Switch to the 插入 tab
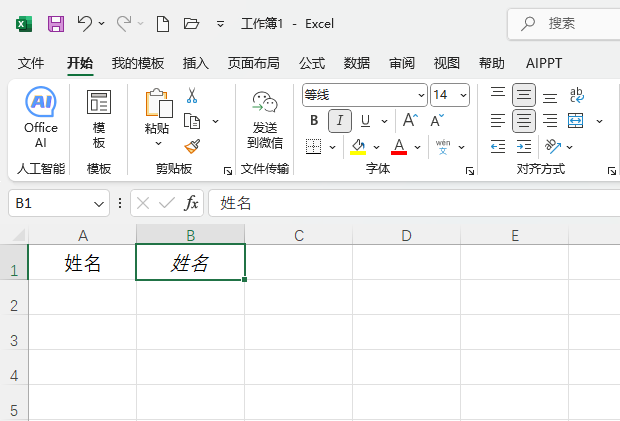The image size is (620, 421). click(196, 63)
